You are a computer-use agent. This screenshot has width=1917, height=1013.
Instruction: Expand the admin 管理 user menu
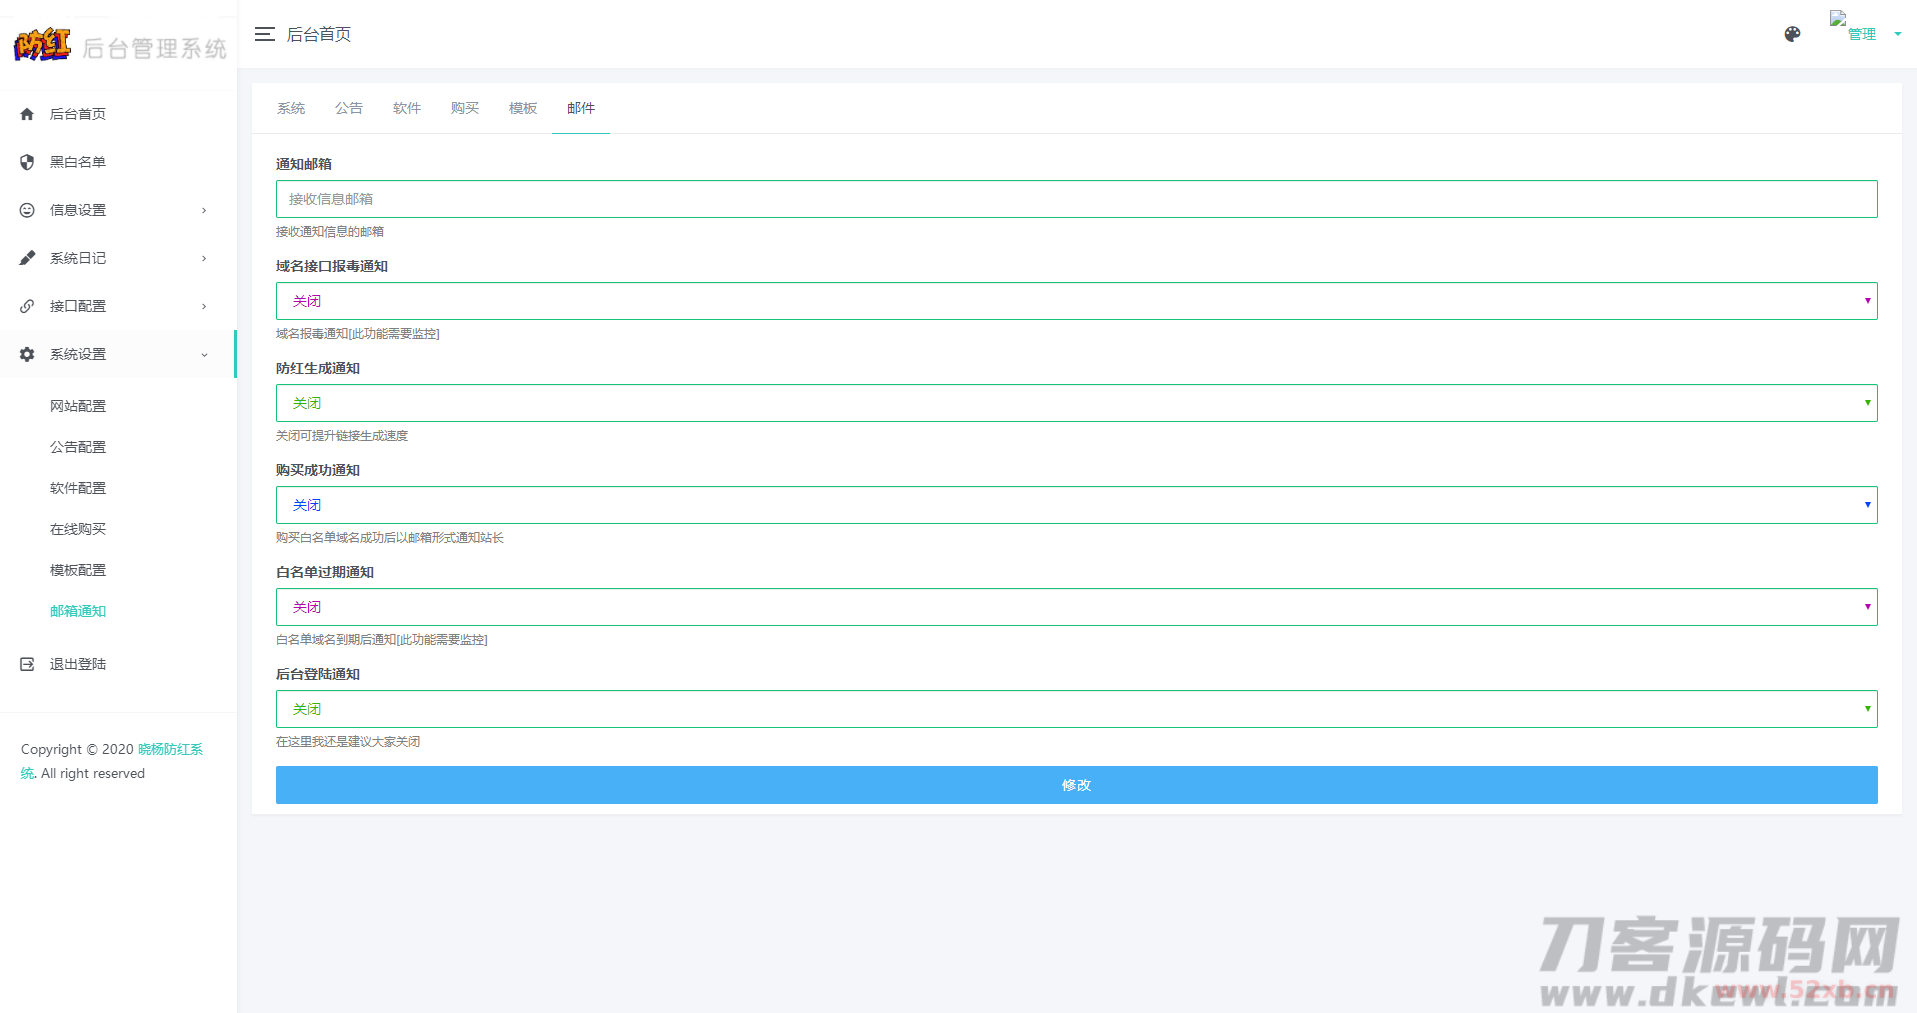[1866, 34]
